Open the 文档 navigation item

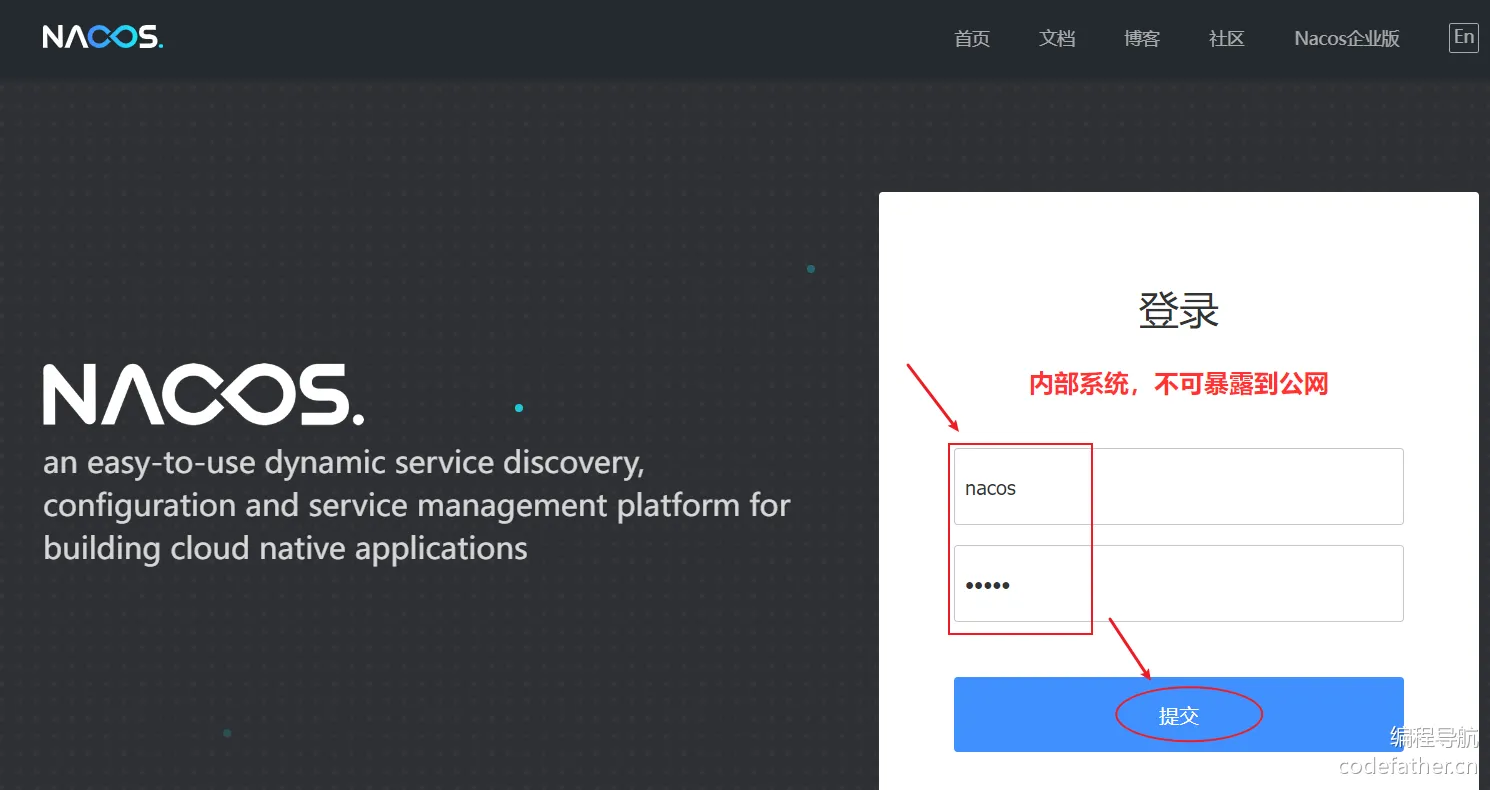click(1057, 39)
